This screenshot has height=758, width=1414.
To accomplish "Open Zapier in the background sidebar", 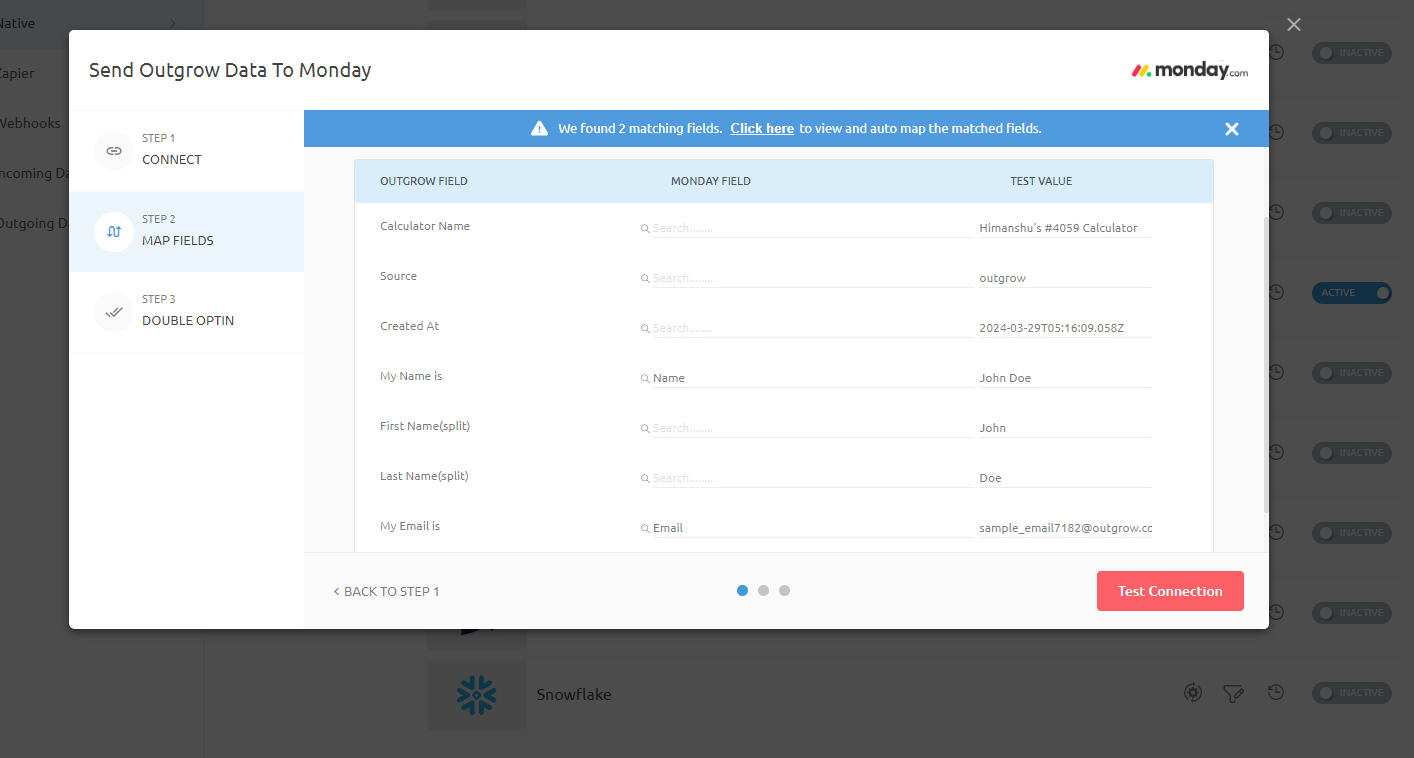I will [x=16, y=73].
